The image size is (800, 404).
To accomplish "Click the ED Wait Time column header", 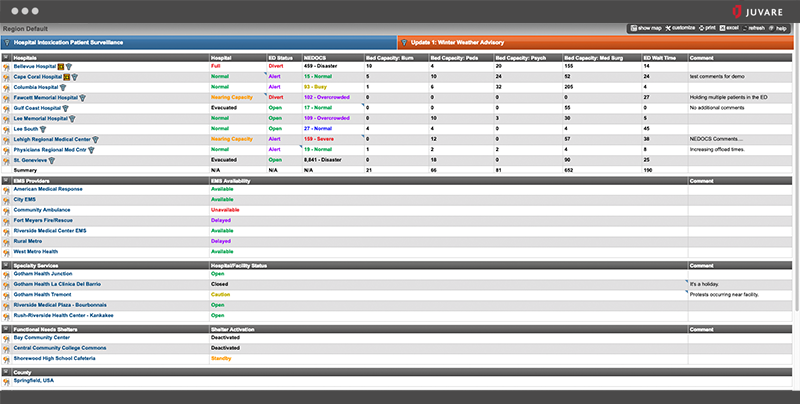I will click(664, 58).
